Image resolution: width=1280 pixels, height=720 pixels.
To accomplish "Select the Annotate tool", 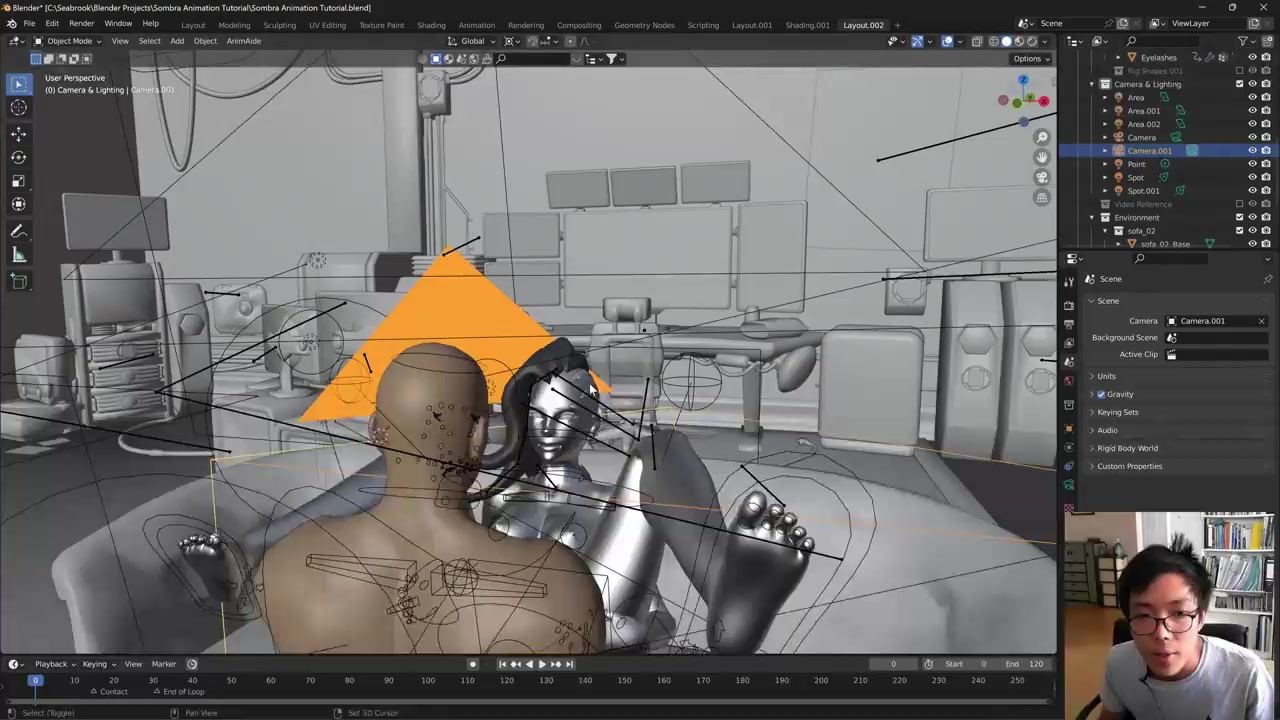I will click(x=18, y=231).
